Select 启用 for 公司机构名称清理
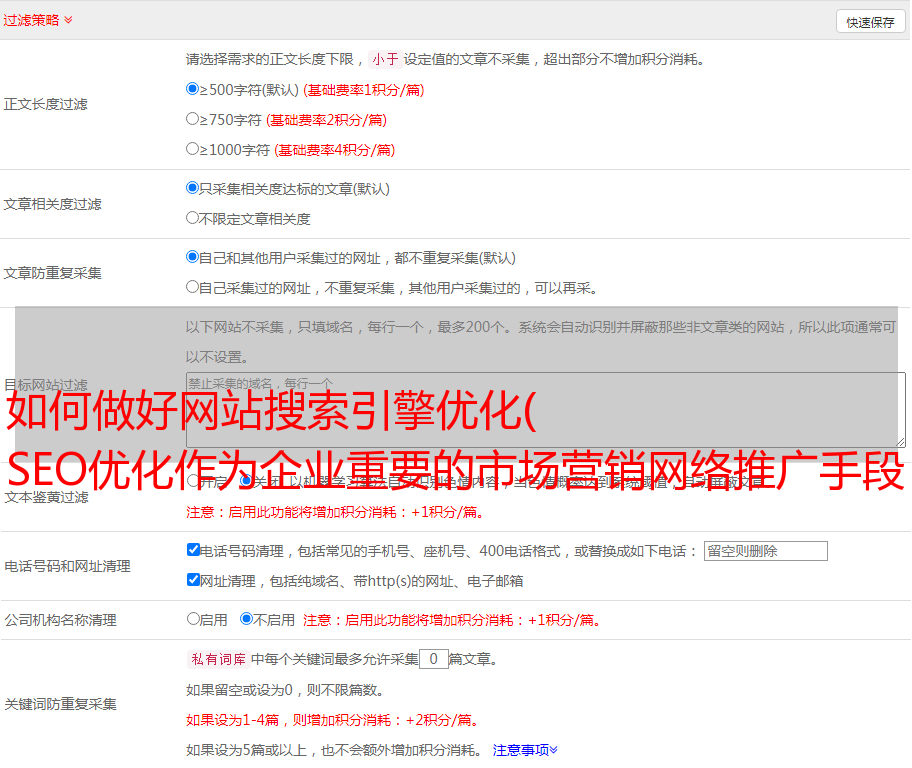The width and height of the screenshot is (912, 768). (193, 619)
